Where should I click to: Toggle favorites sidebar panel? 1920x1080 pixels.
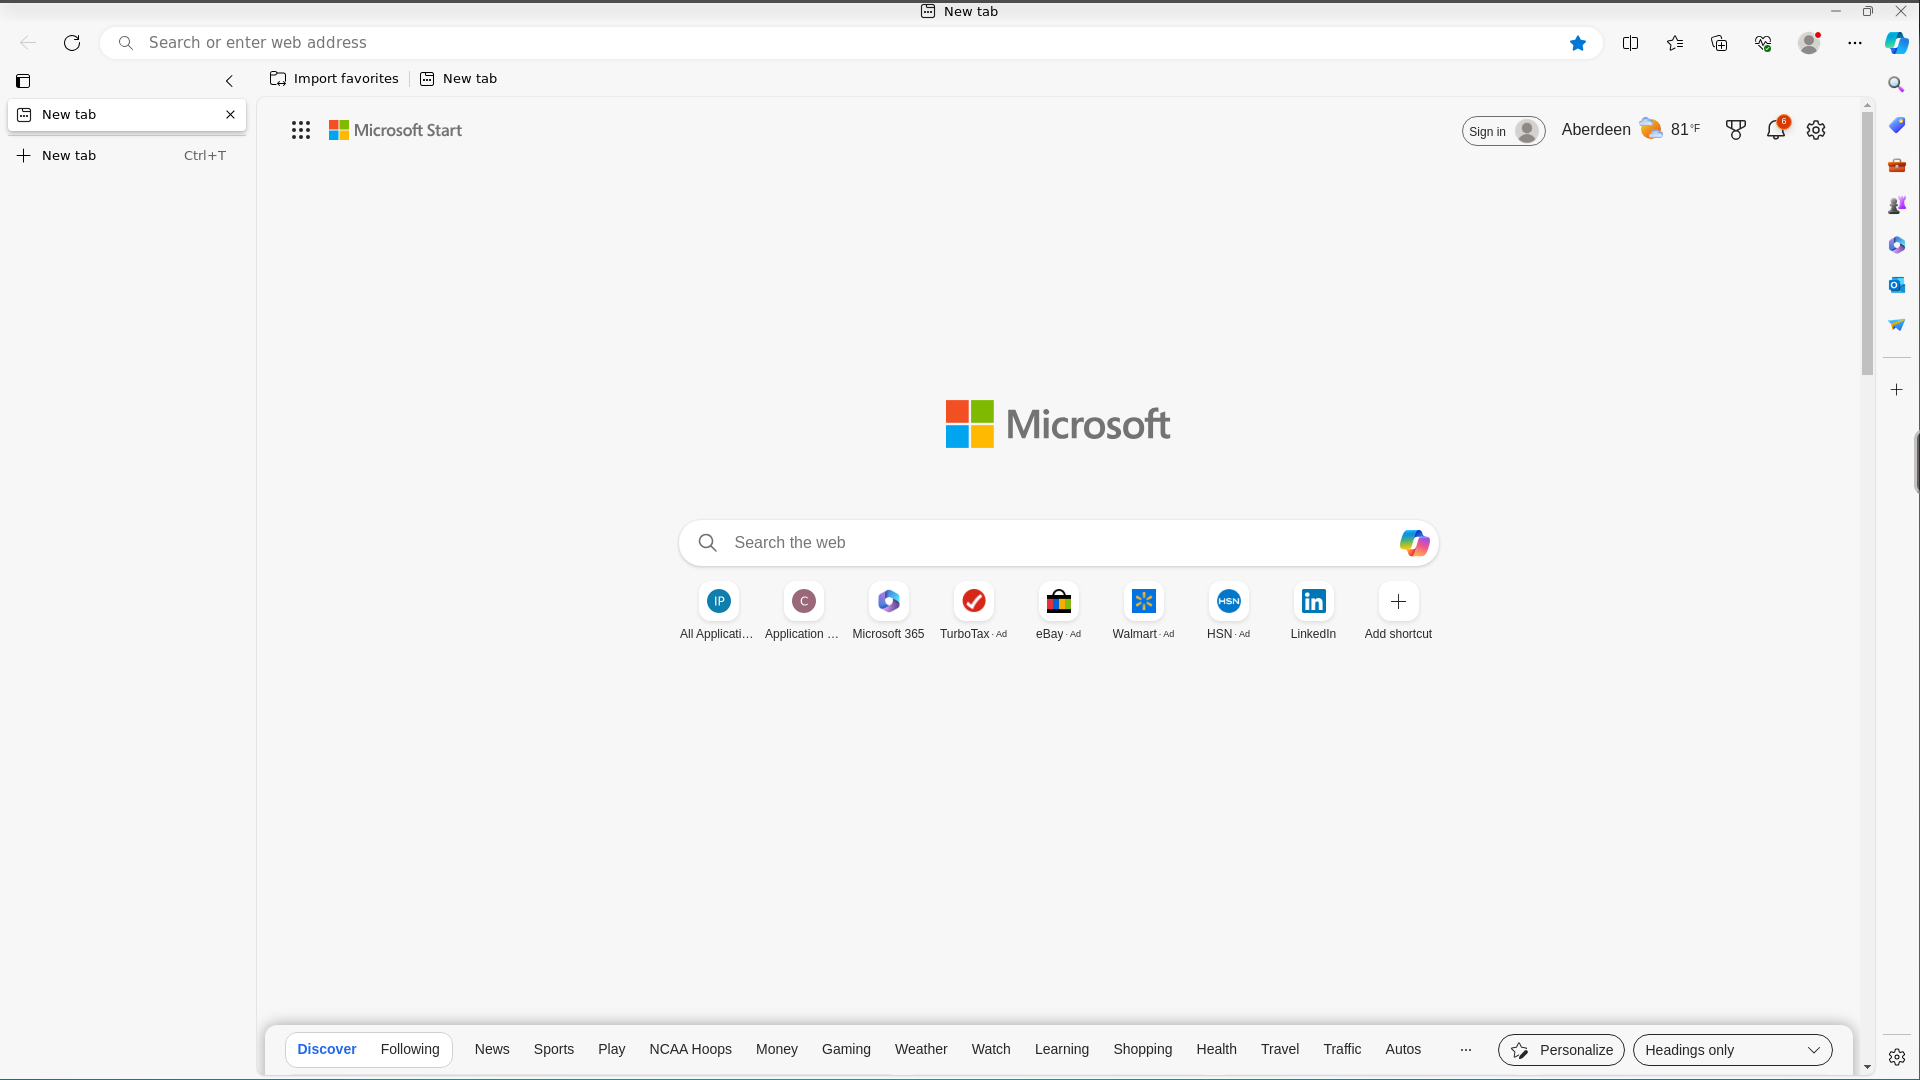tap(1675, 42)
